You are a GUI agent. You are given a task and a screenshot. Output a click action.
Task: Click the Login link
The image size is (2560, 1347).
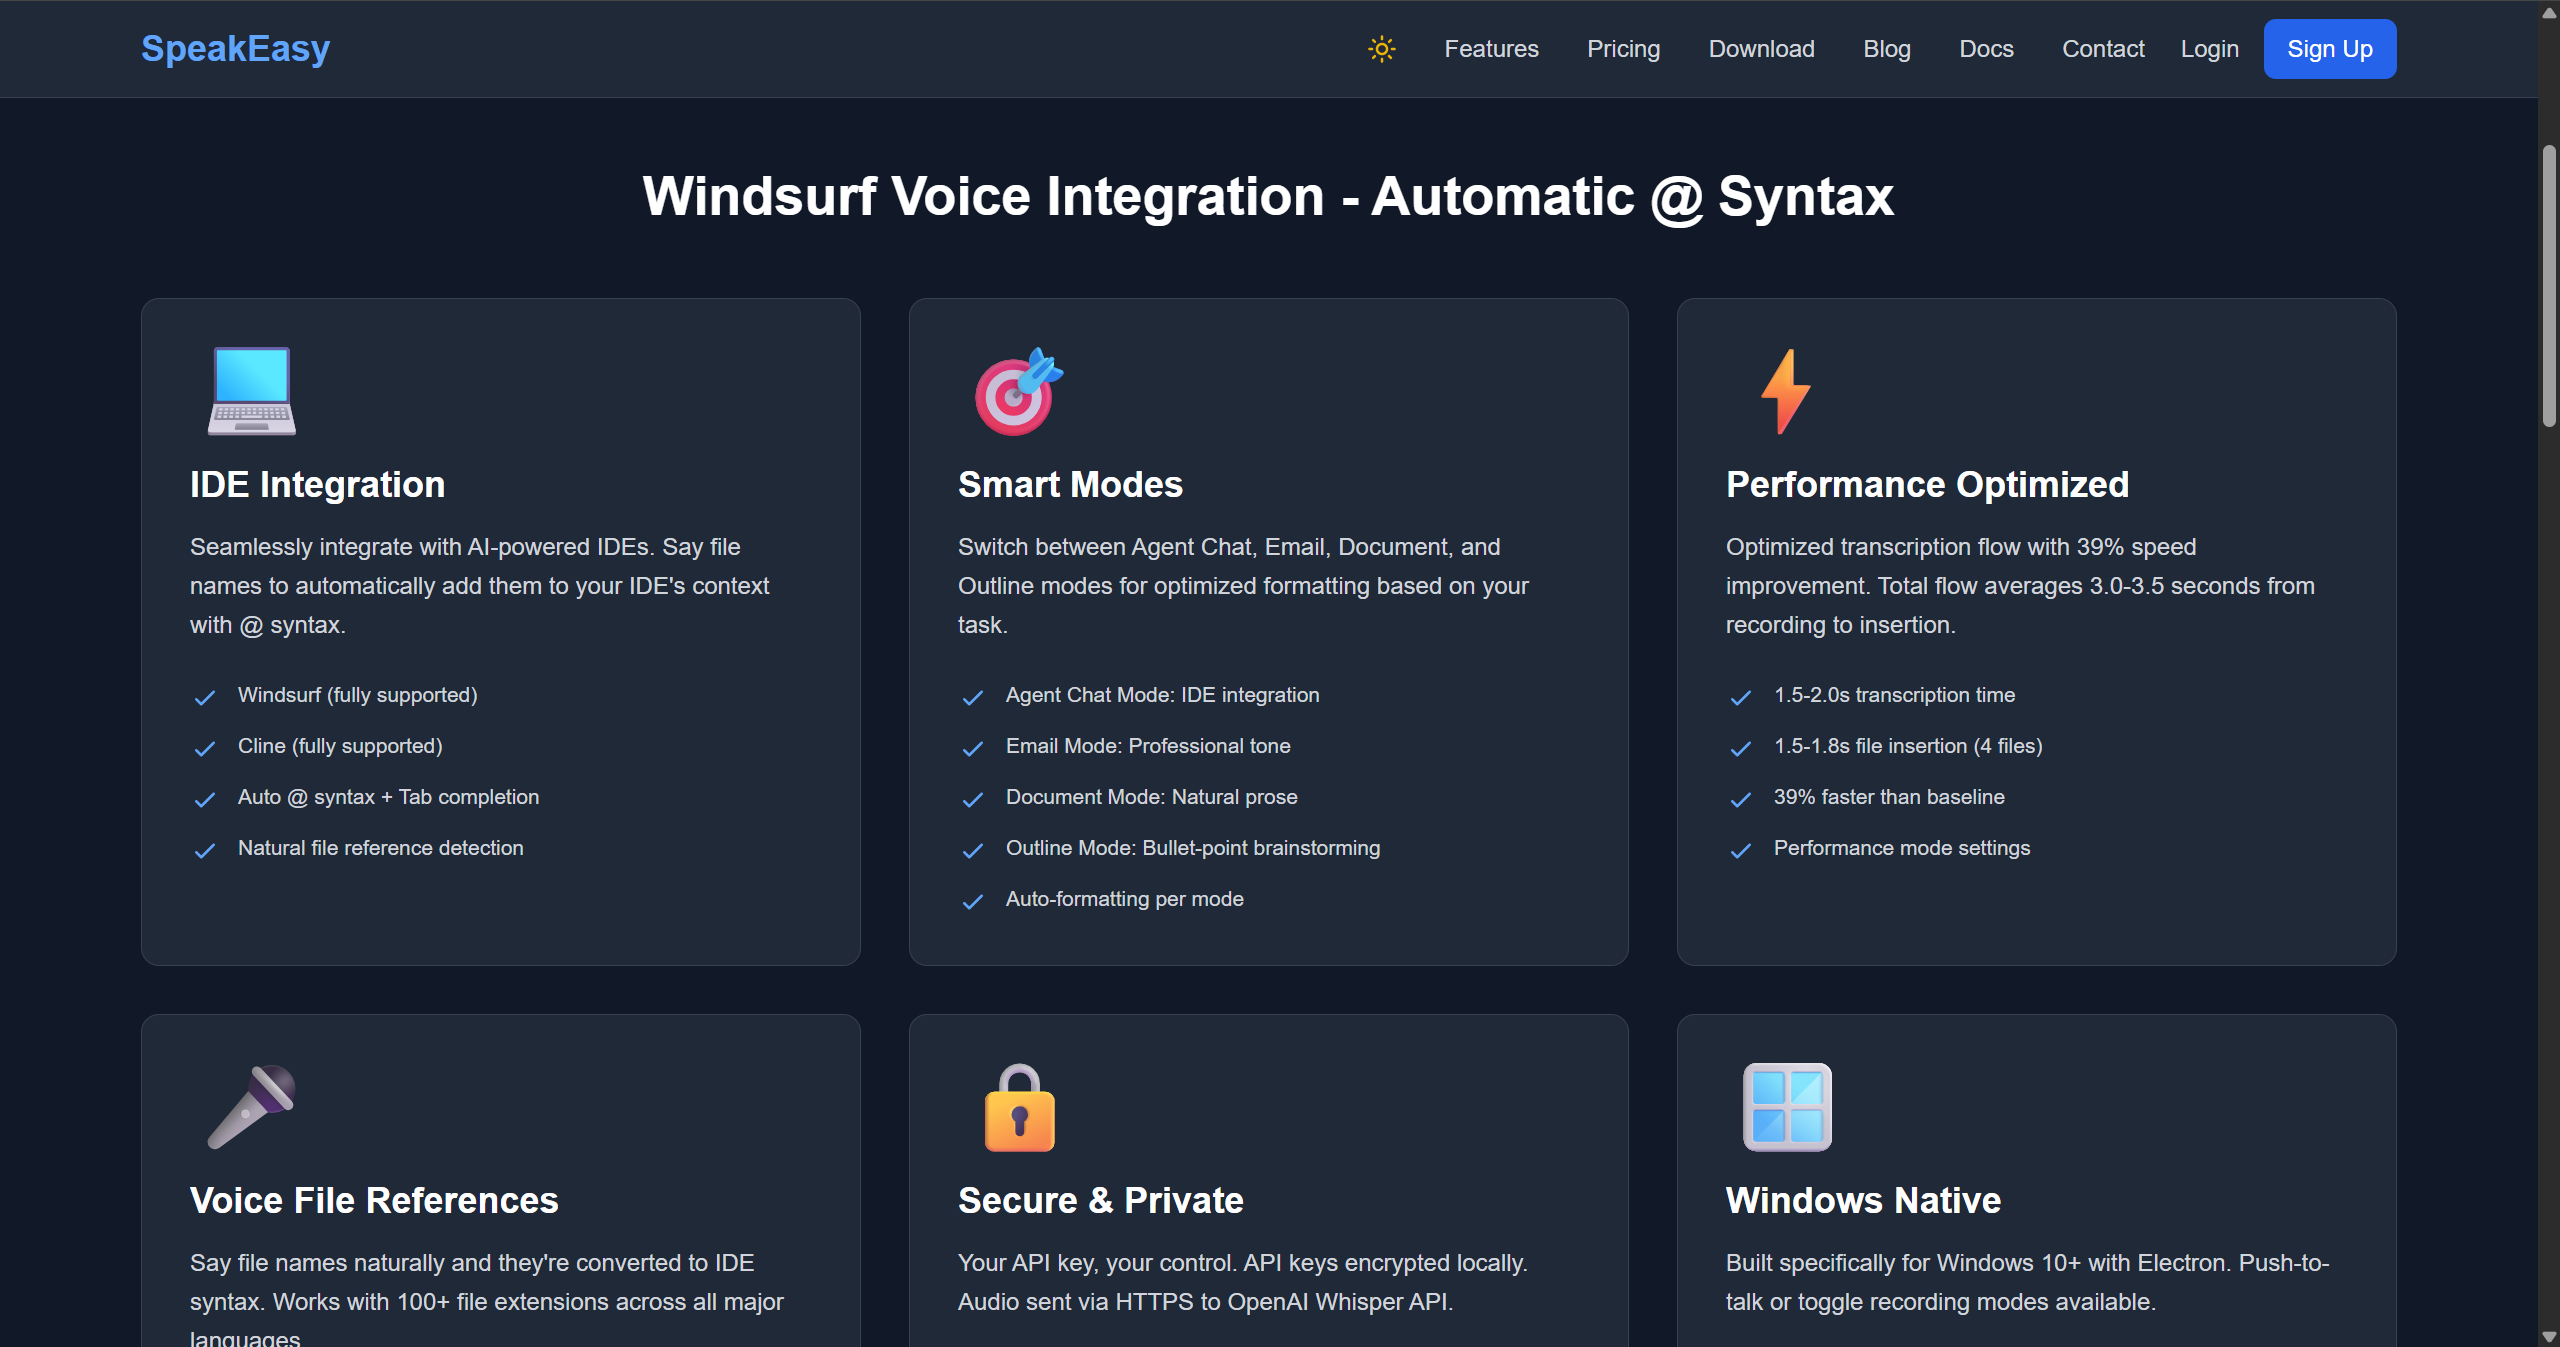click(2209, 49)
